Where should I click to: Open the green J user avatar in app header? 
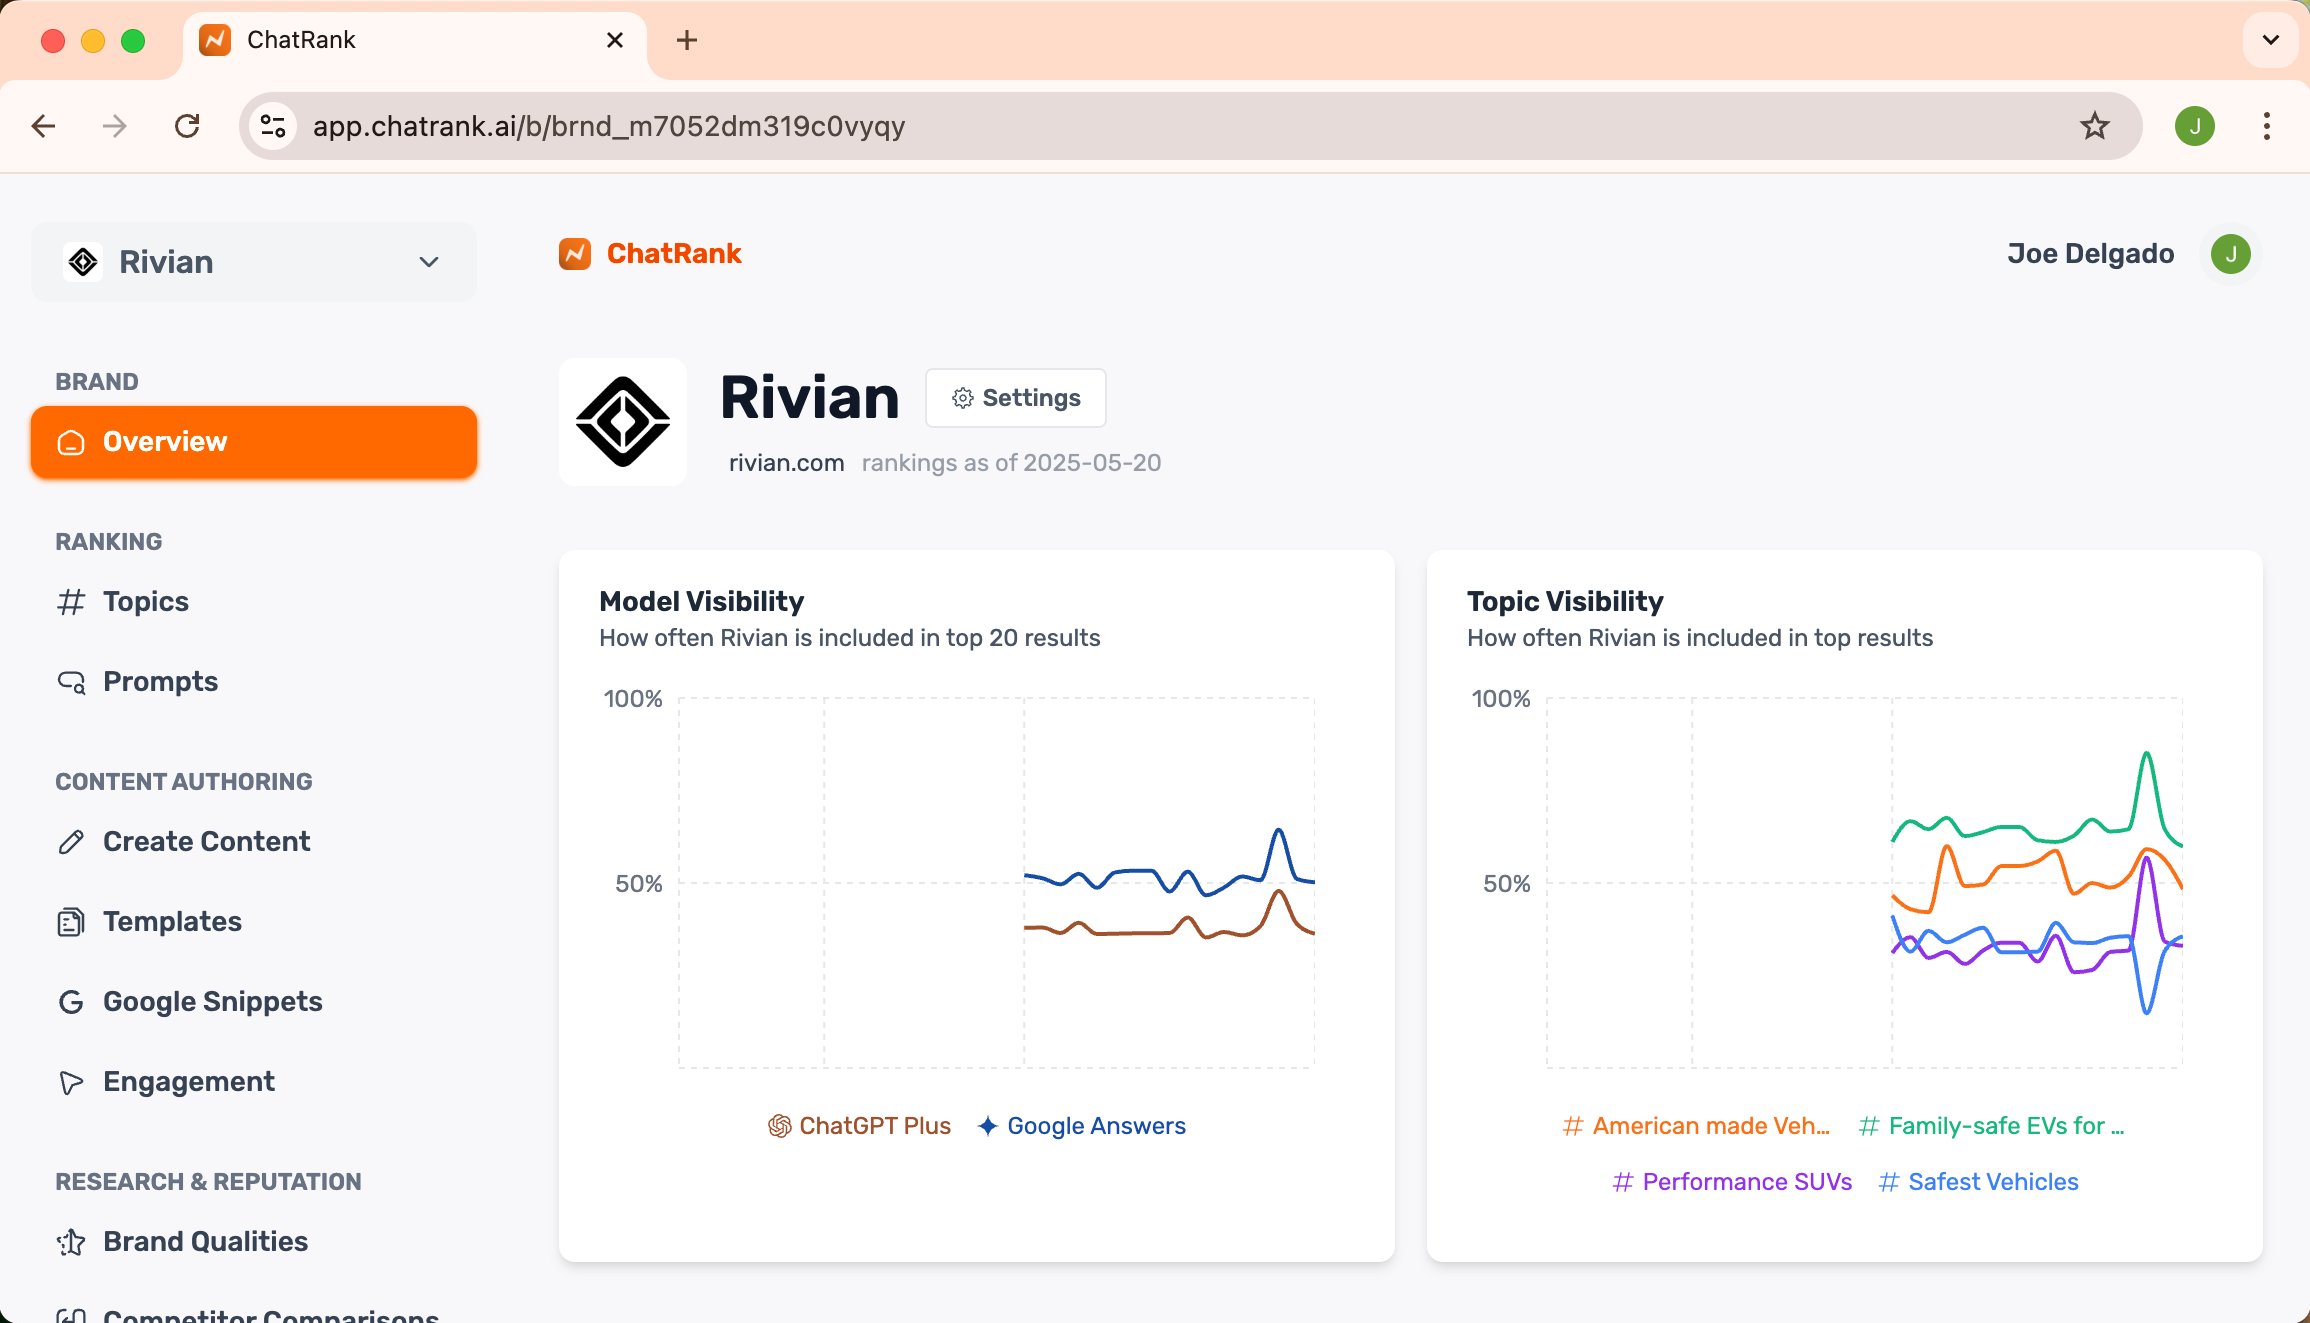click(2231, 254)
